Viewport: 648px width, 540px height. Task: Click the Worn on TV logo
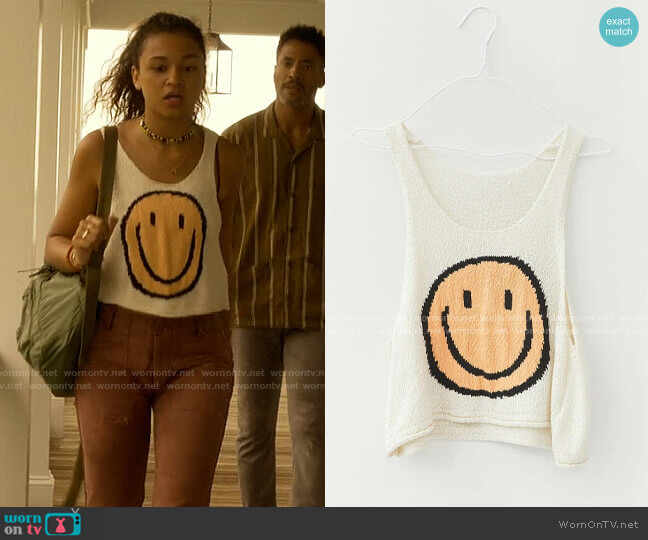pyautogui.click(x=43, y=523)
